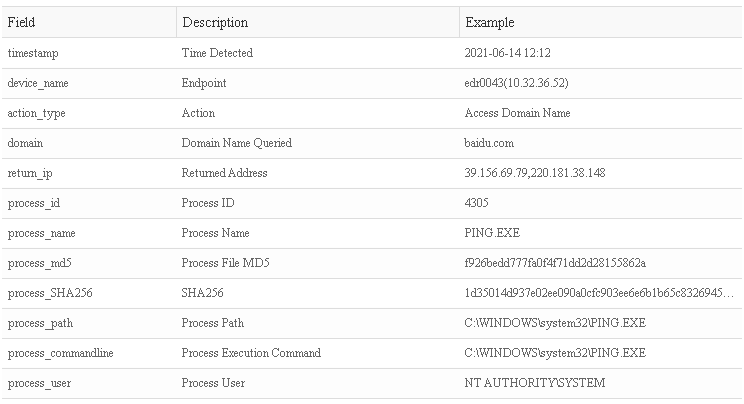Click the truncated SHA256 hash value
The height and width of the screenshot is (404, 744).
coord(600,293)
